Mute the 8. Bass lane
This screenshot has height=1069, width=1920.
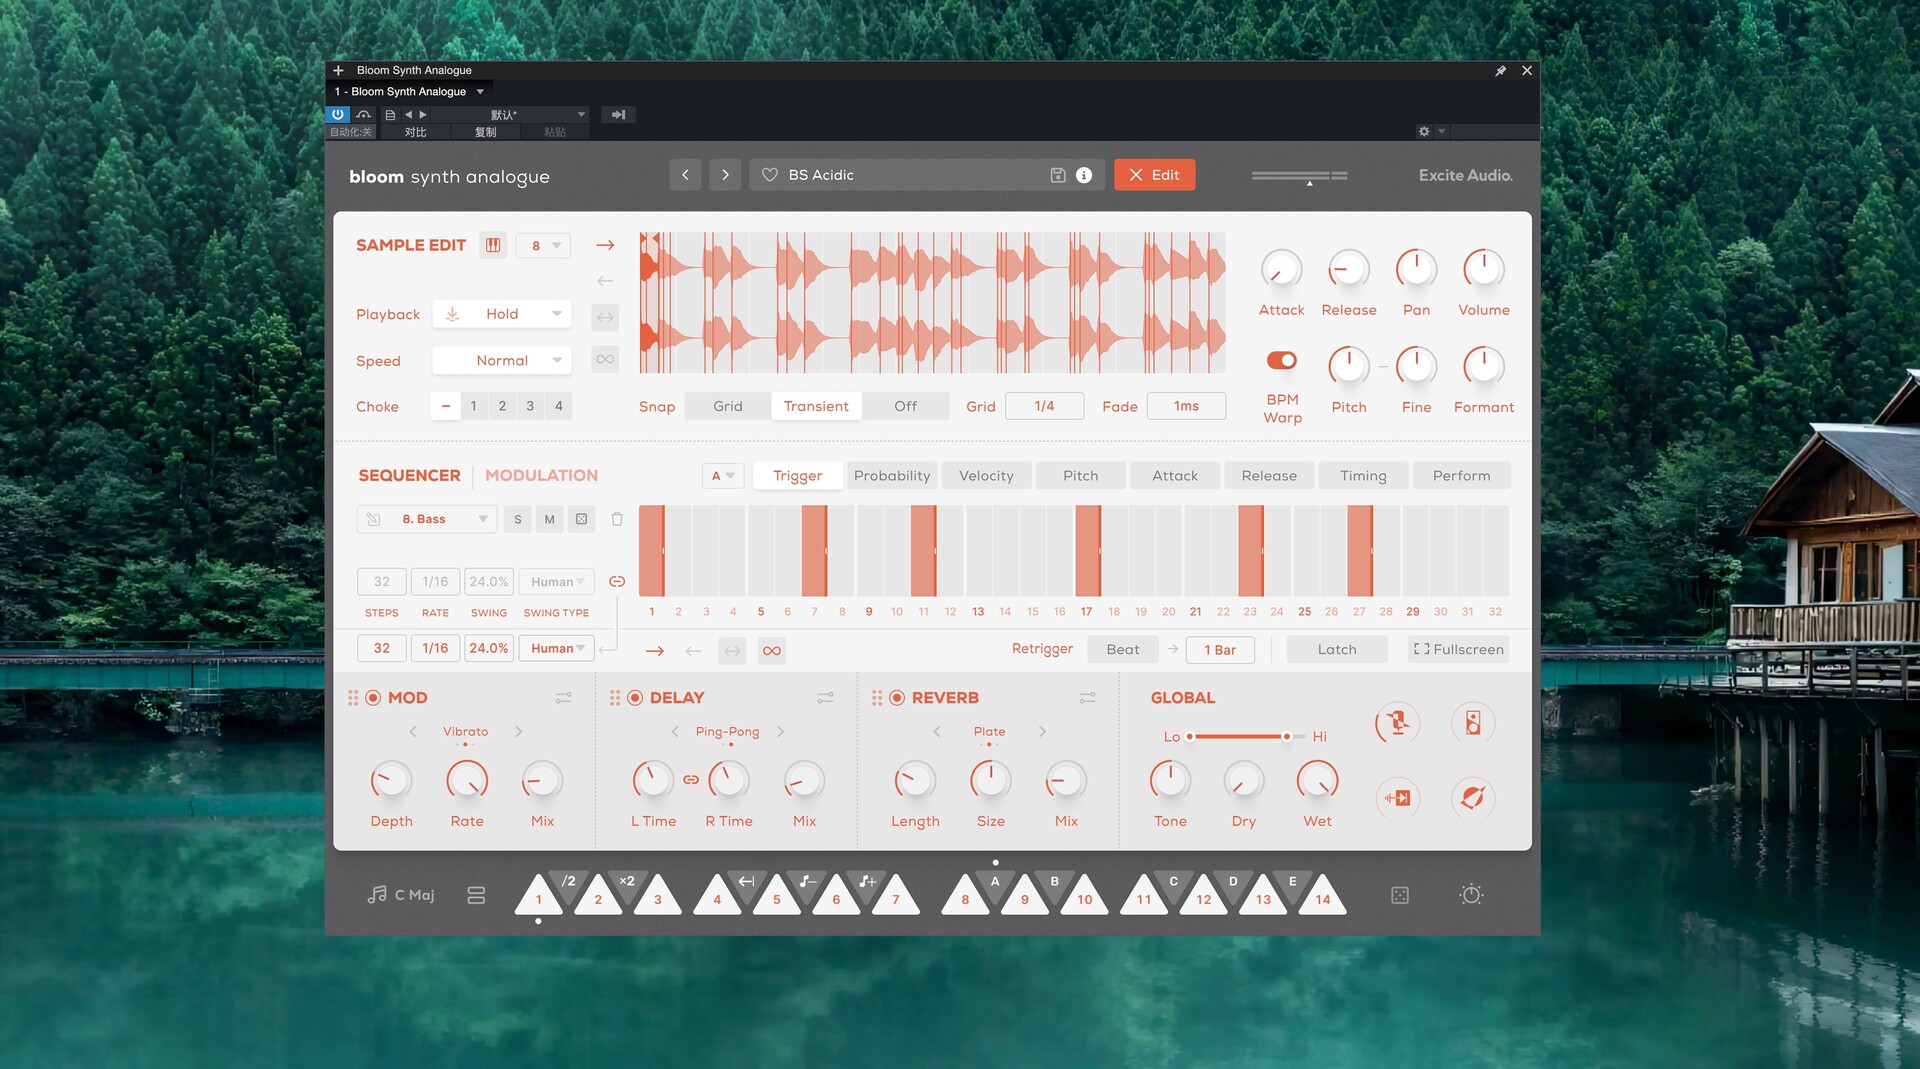(x=549, y=519)
